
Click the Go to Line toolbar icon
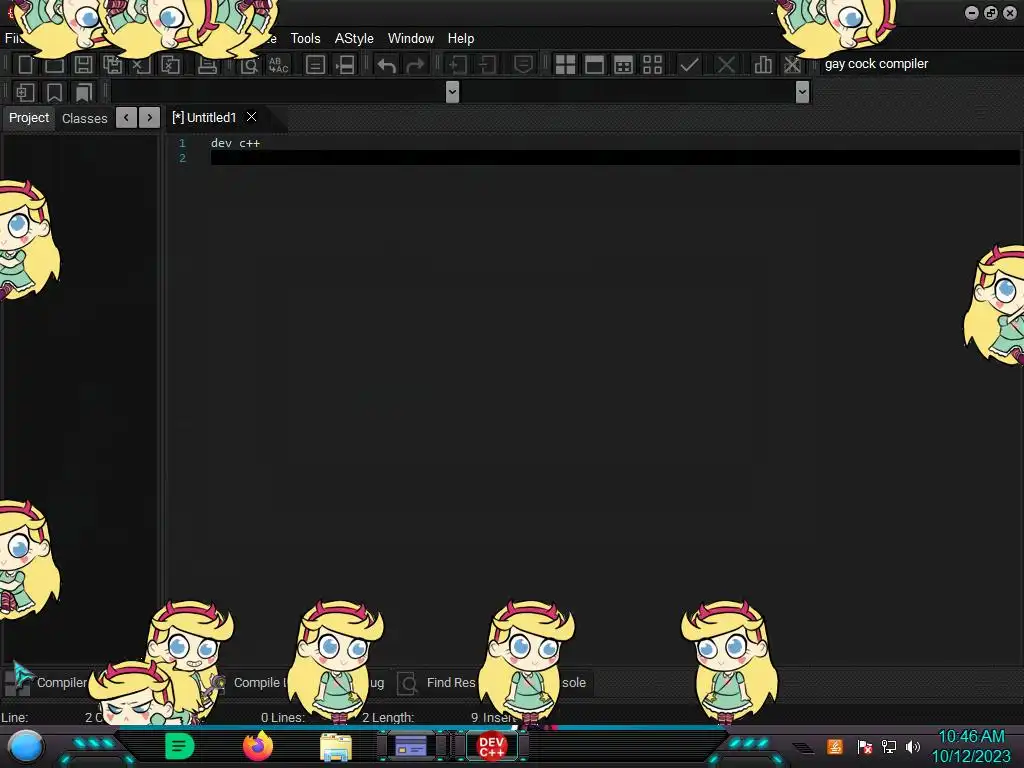tap(345, 64)
